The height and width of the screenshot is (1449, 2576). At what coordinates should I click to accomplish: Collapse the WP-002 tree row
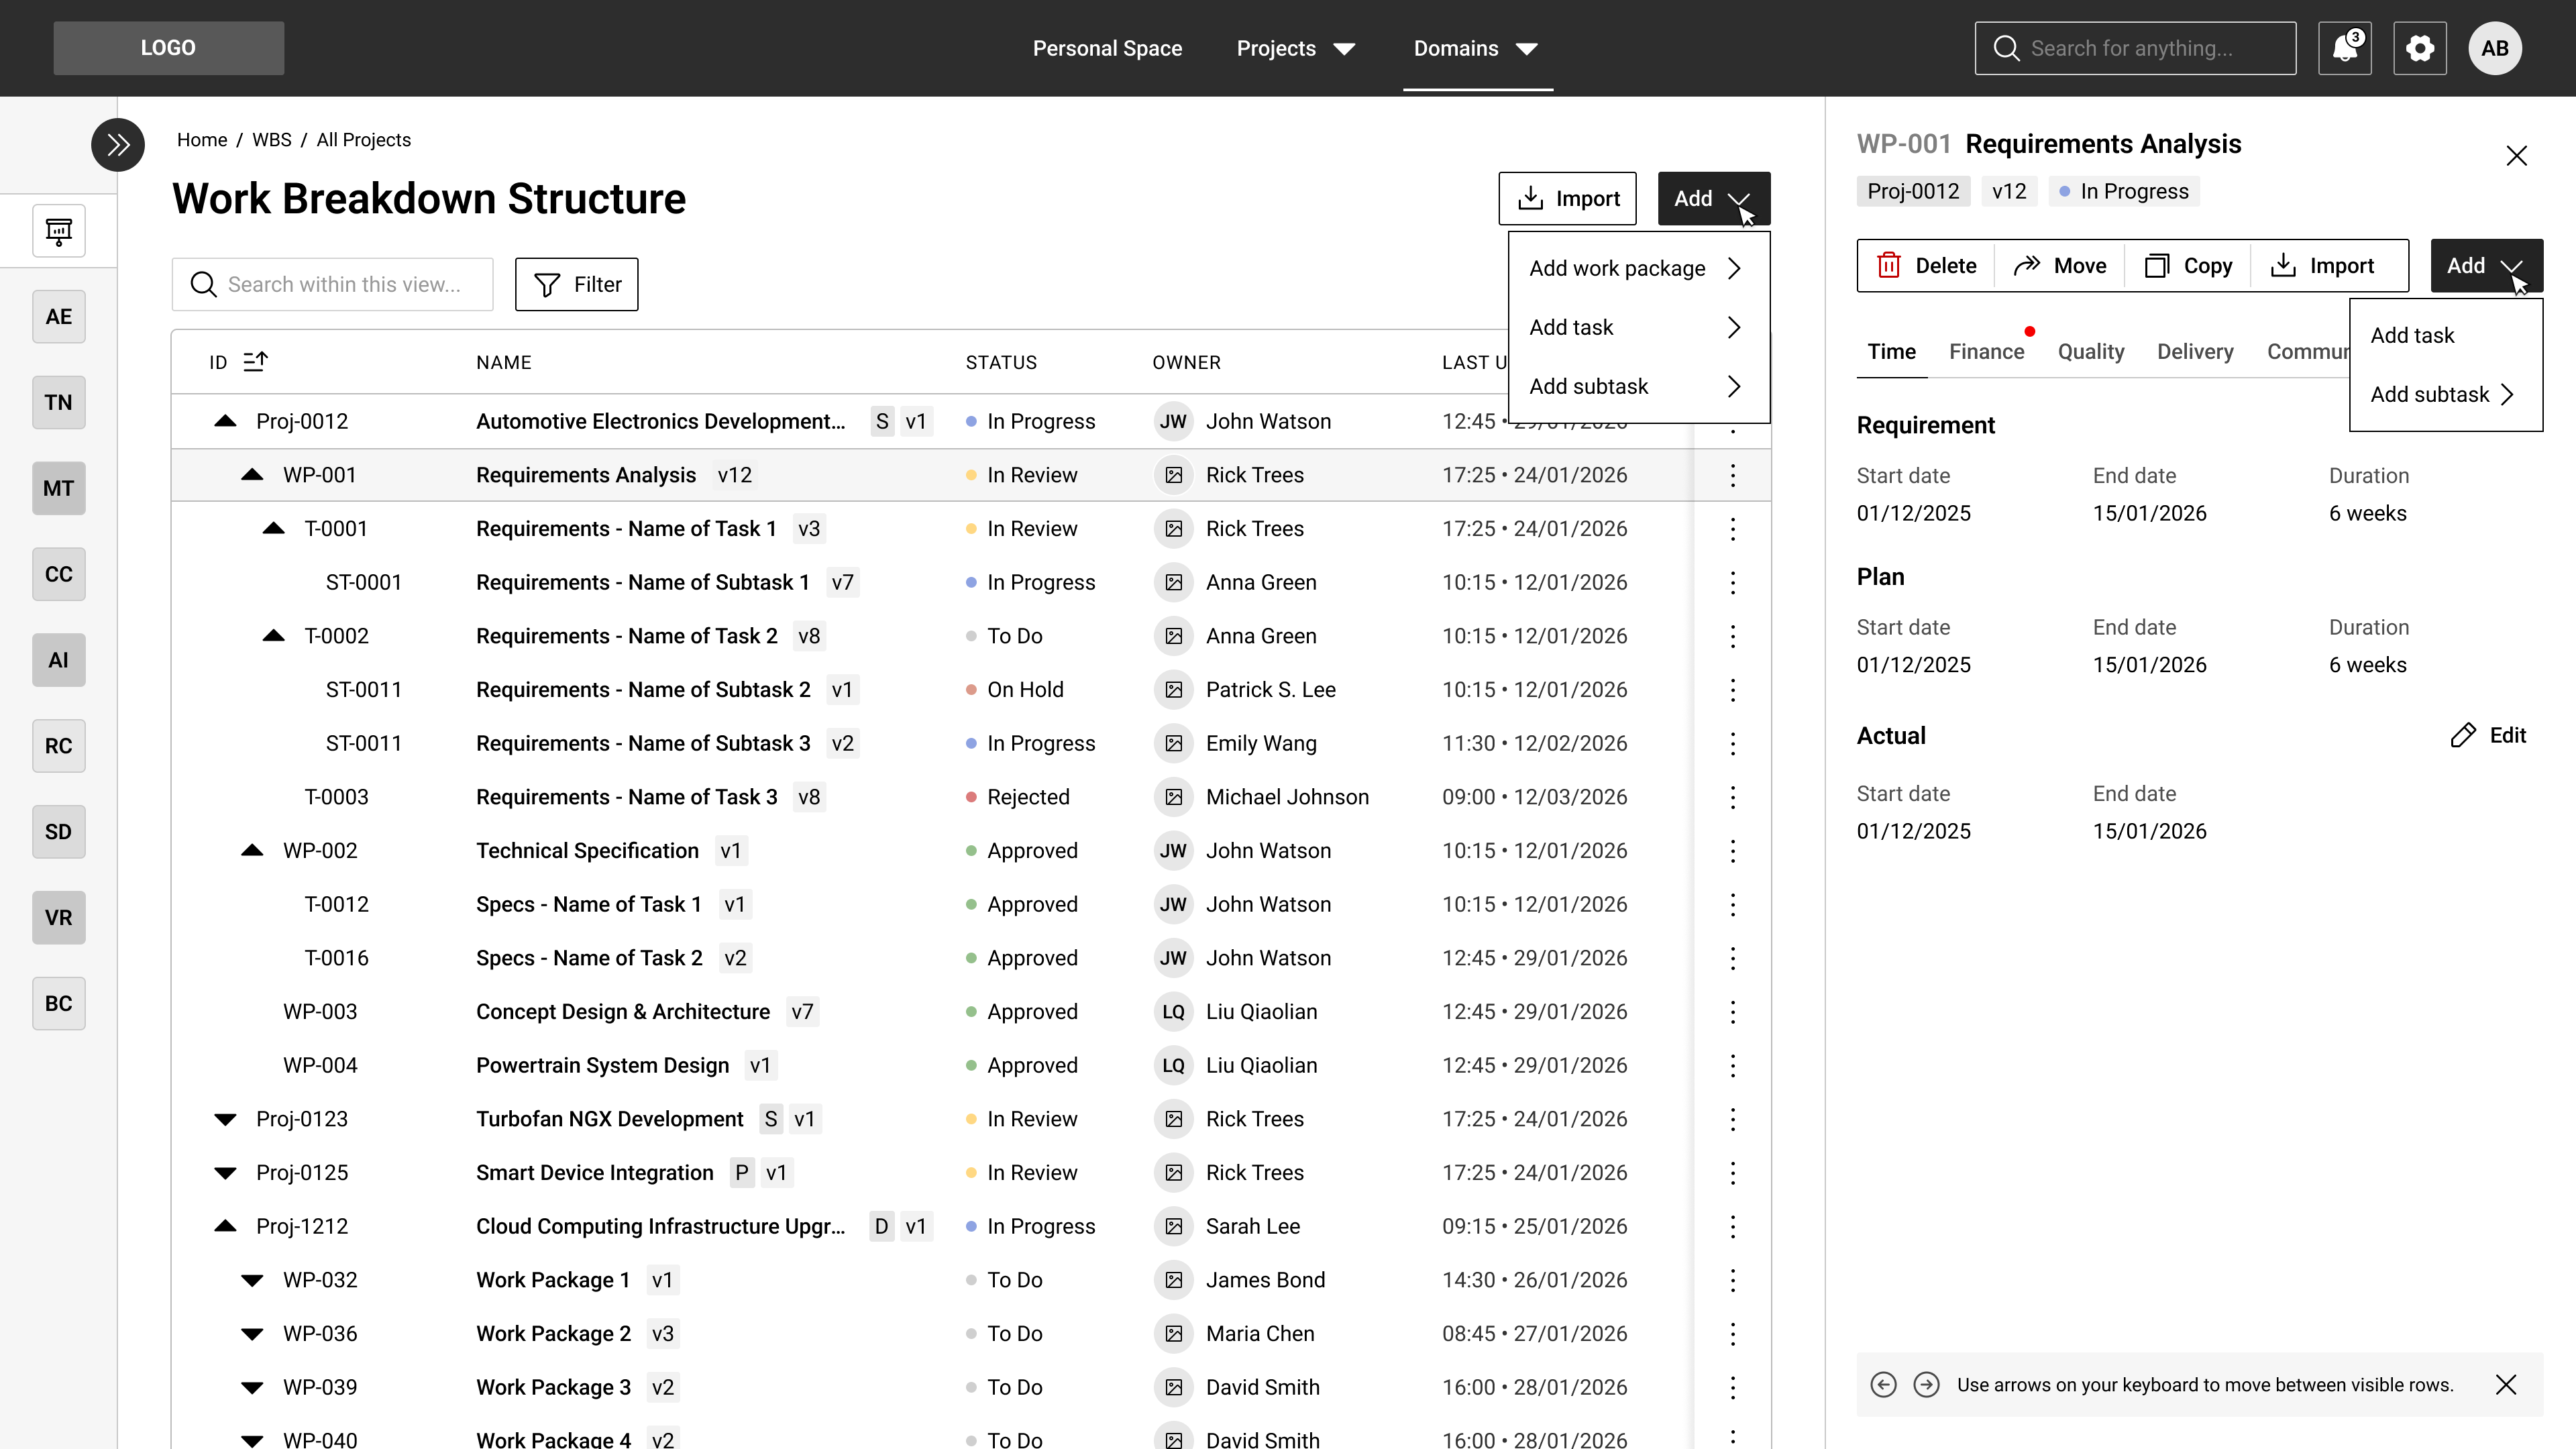[253, 851]
